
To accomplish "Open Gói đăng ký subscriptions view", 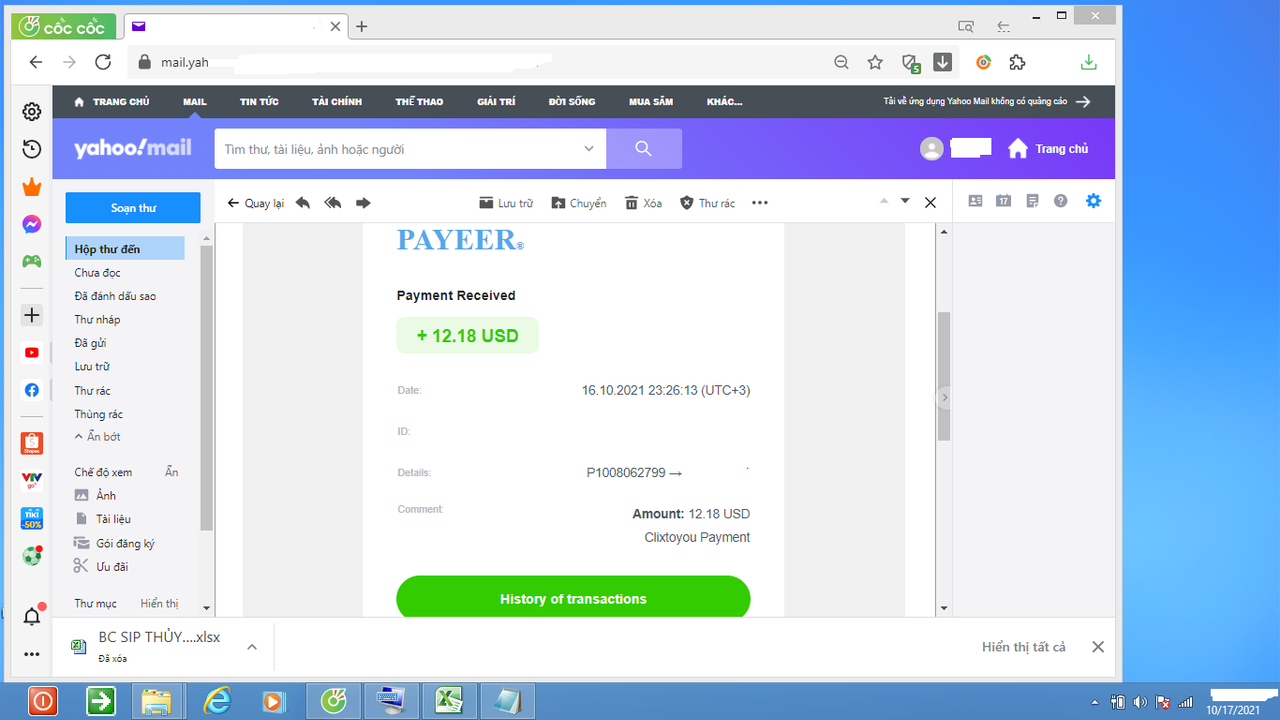I will coord(114,543).
